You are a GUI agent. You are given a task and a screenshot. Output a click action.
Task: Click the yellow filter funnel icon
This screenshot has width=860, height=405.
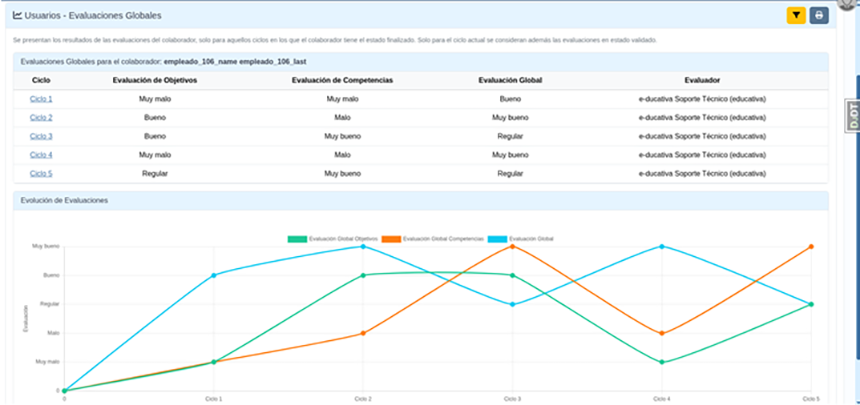(796, 15)
